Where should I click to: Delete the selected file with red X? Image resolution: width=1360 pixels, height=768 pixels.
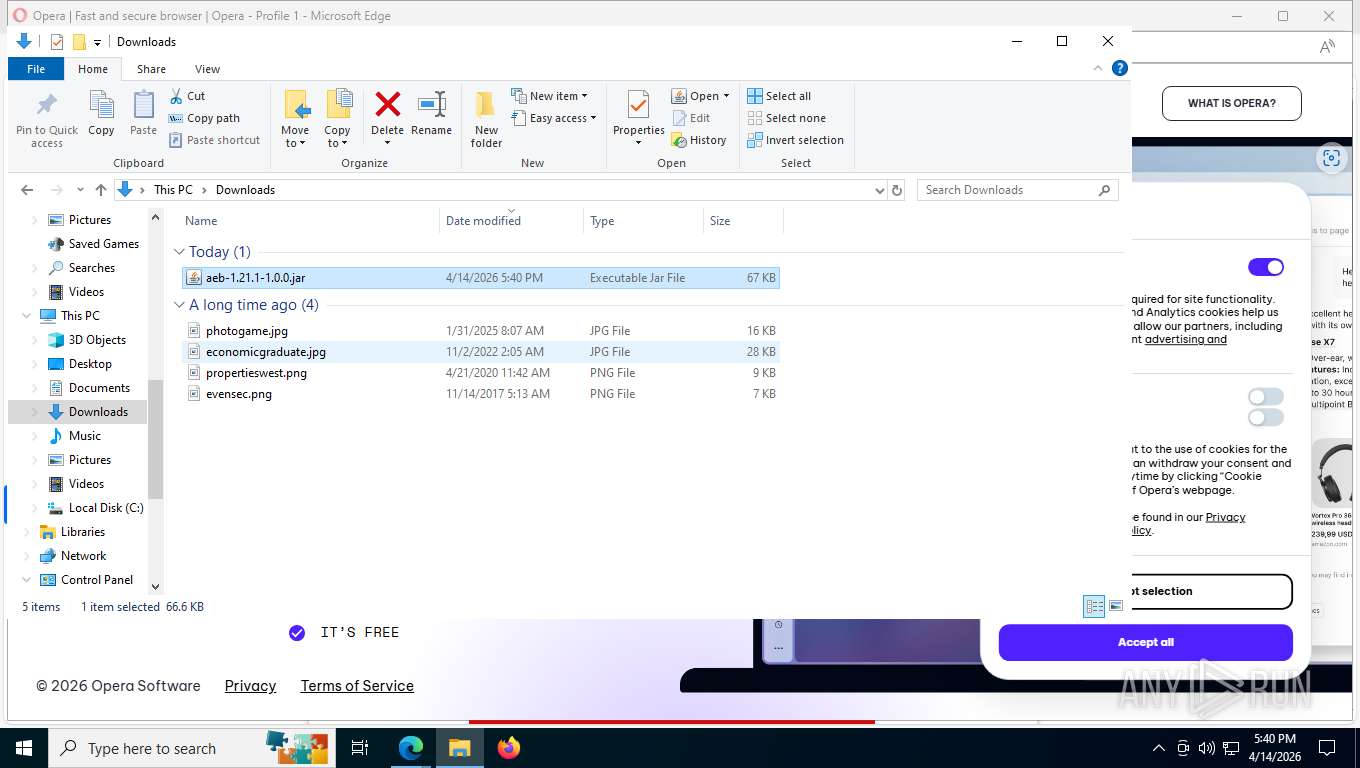point(387,119)
